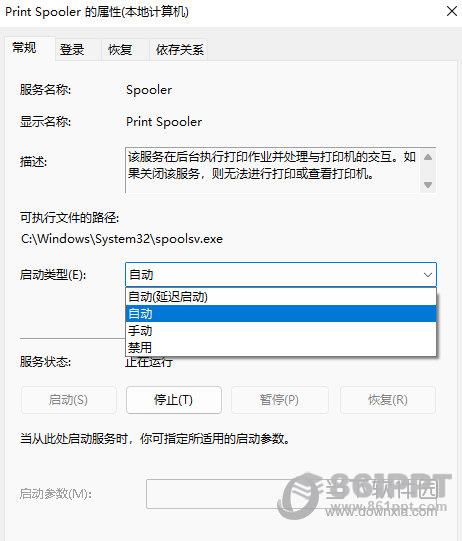Click the 暂停(P) button
The width and height of the screenshot is (462, 541).
[279, 400]
